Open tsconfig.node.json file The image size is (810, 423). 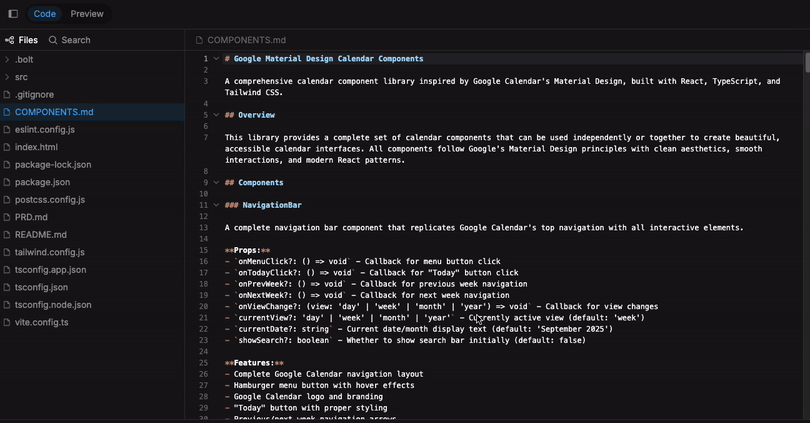(x=53, y=305)
